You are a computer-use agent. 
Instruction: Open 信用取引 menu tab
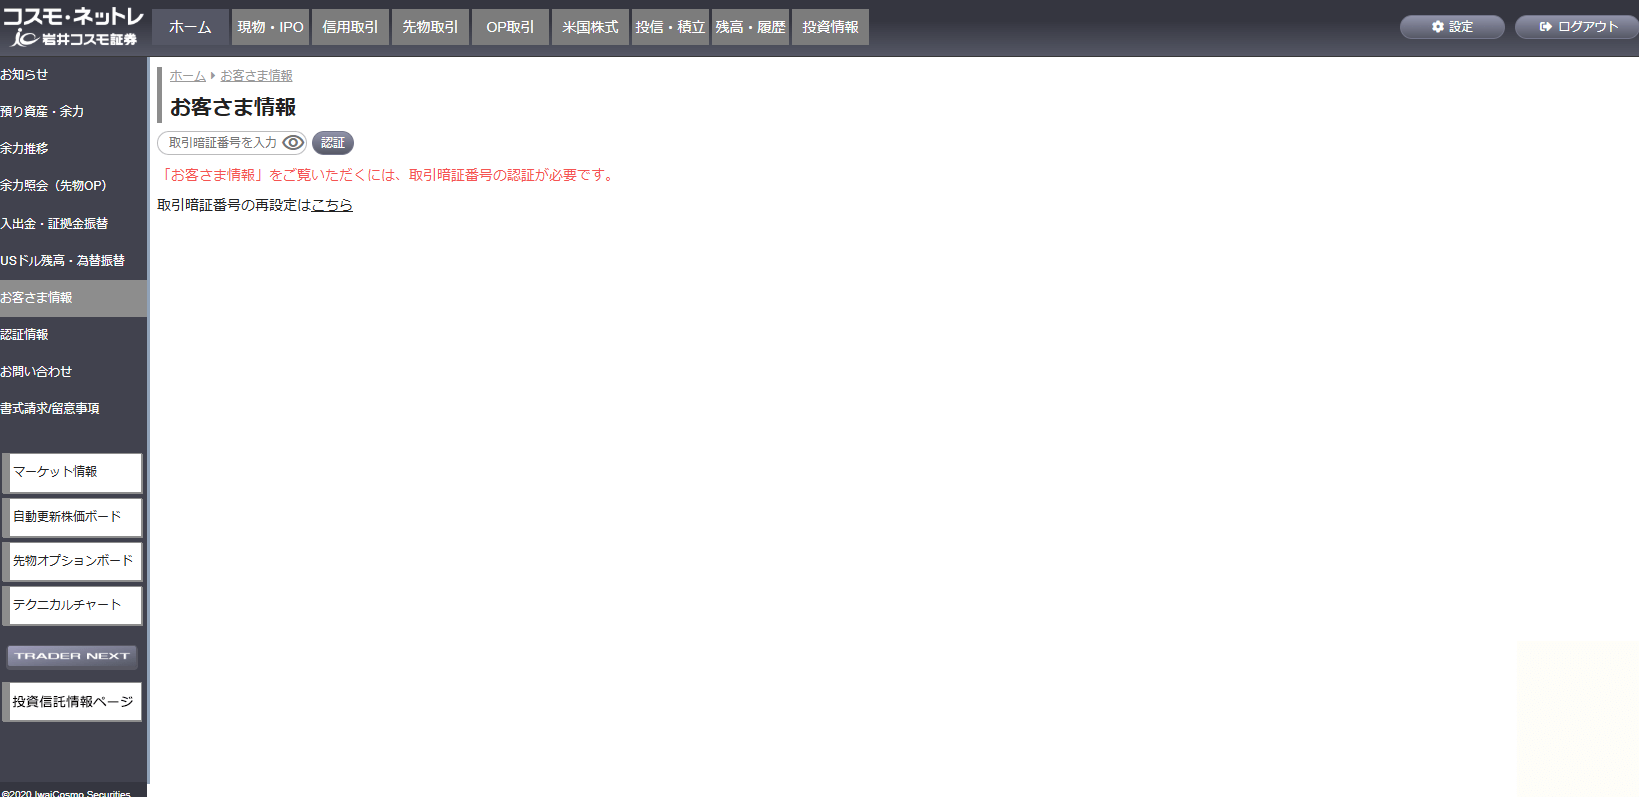click(350, 27)
